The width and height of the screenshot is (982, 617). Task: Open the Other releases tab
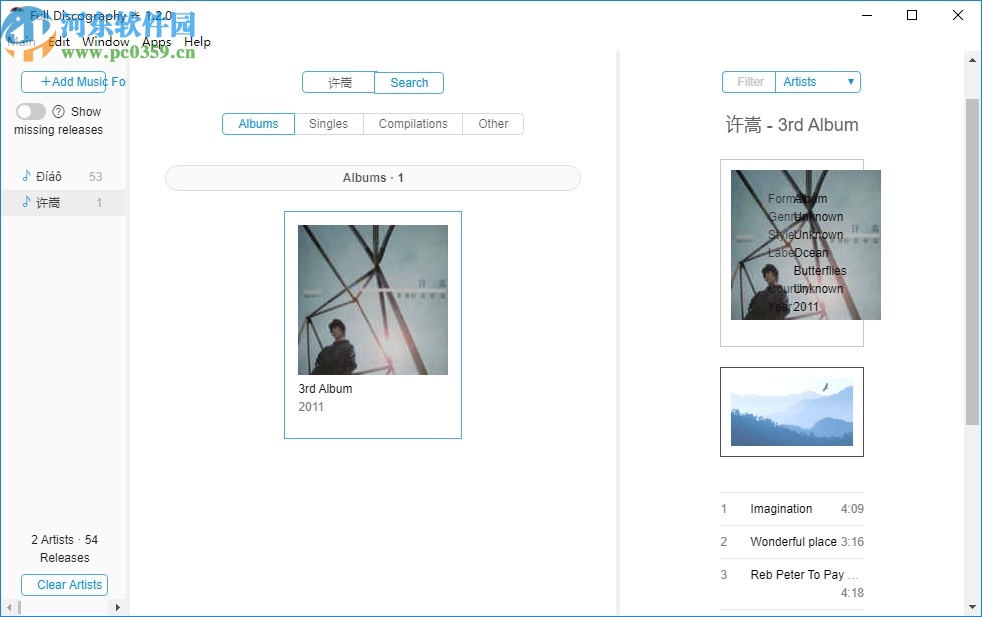click(x=493, y=123)
